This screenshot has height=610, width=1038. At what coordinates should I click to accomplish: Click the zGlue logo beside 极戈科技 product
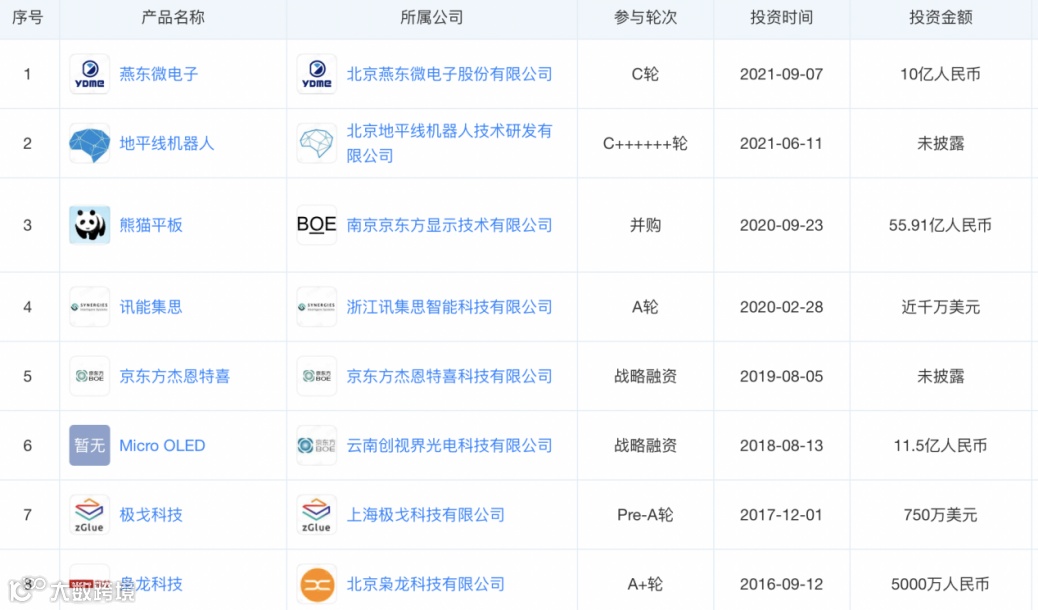pyautogui.click(x=89, y=515)
